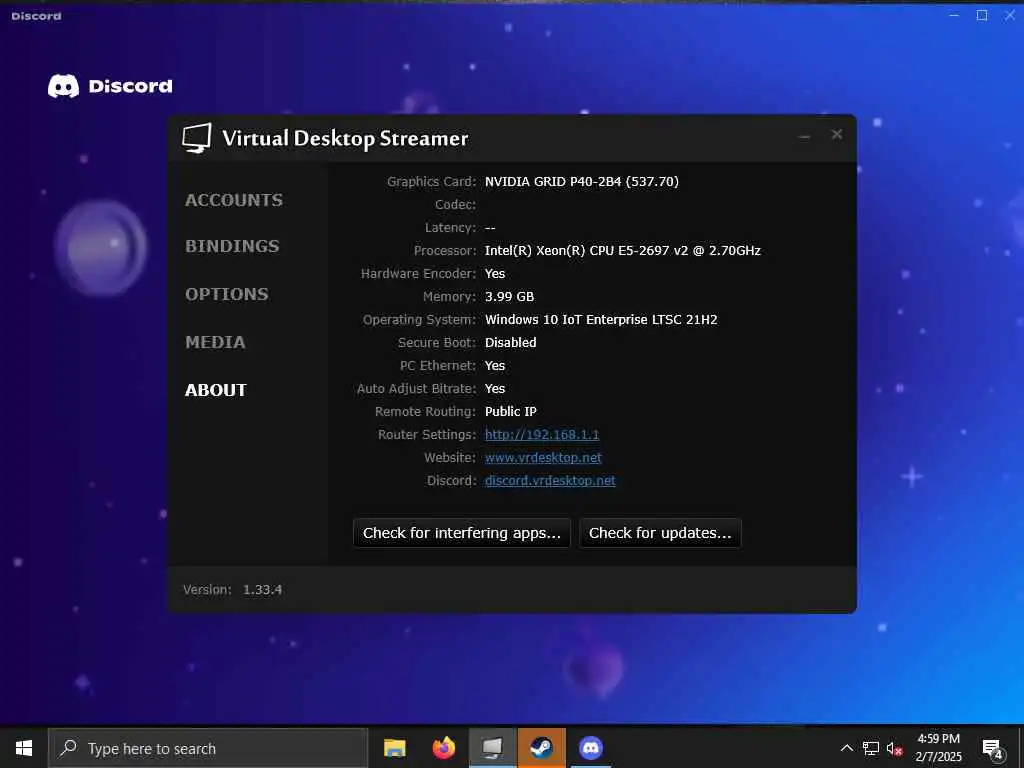Show hidden system tray icons
The image size is (1024, 768).
[x=846, y=748]
